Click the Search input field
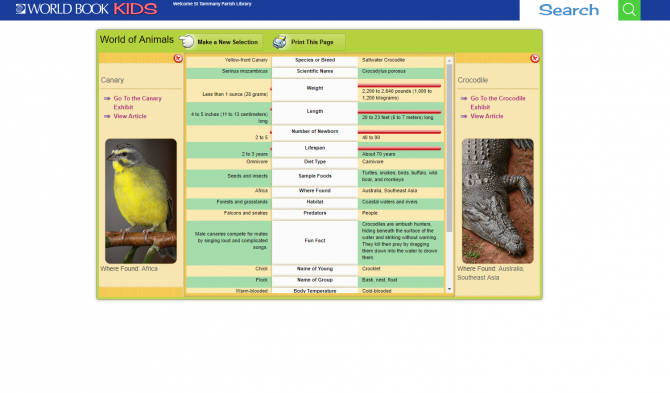This screenshot has width=670, height=393. pyautogui.click(x=569, y=10)
